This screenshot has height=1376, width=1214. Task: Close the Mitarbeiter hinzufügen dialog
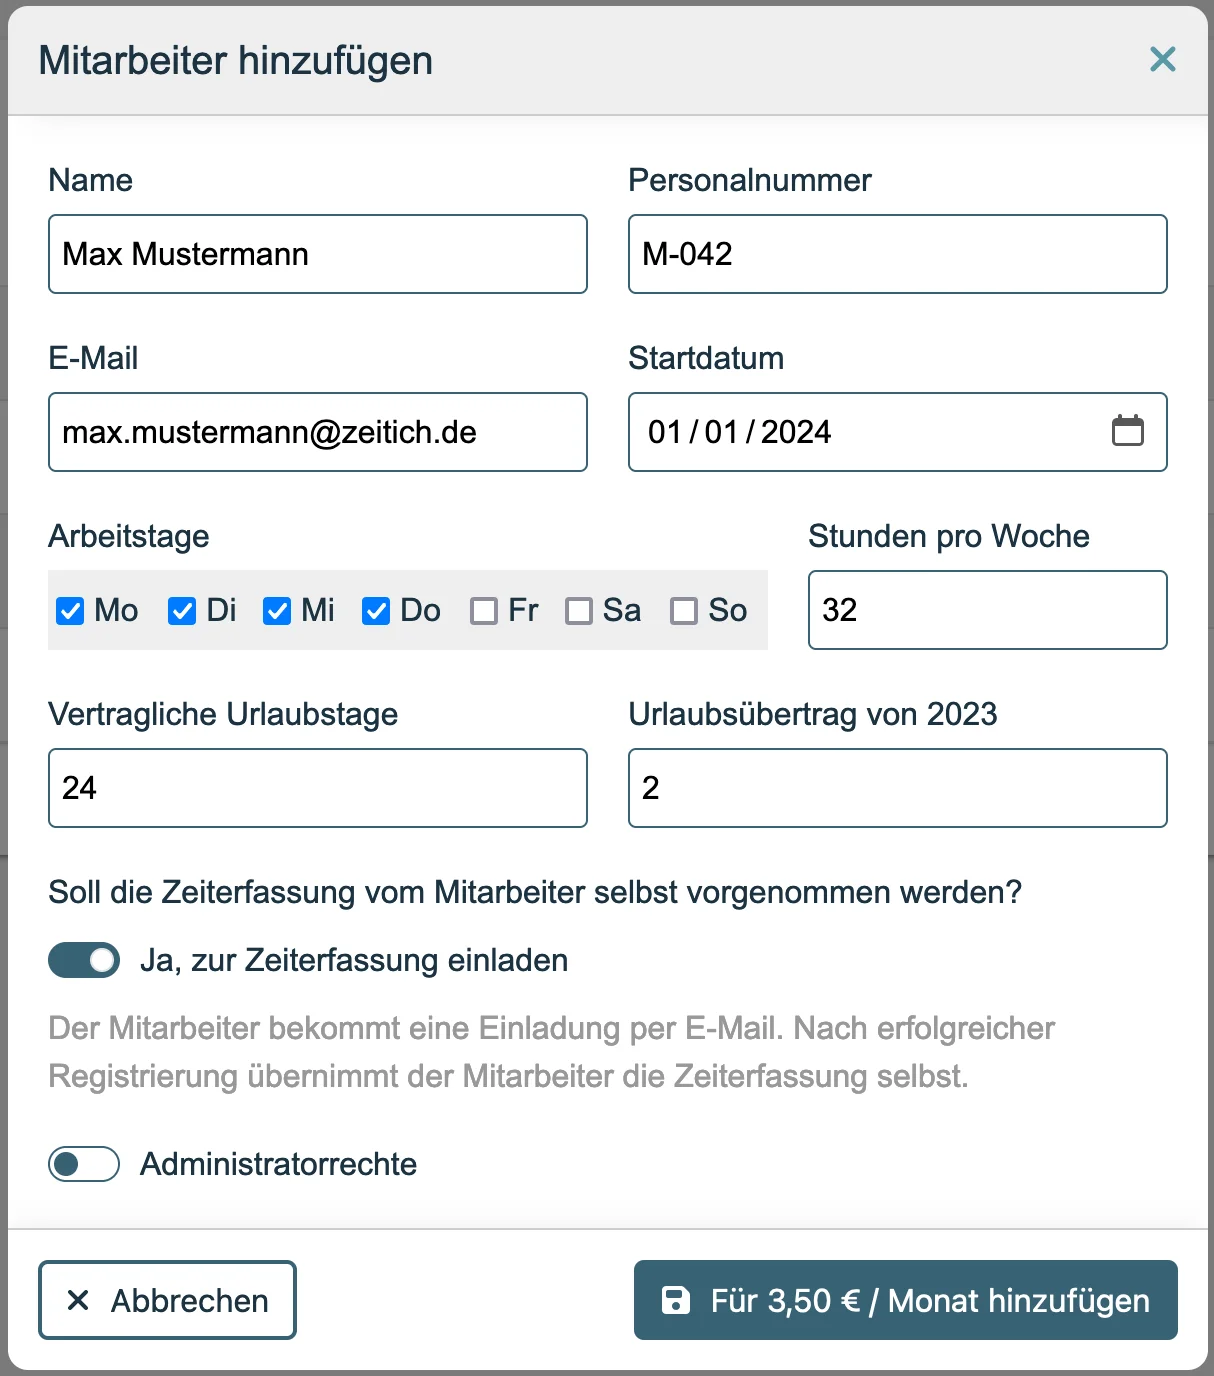point(1162,59)
